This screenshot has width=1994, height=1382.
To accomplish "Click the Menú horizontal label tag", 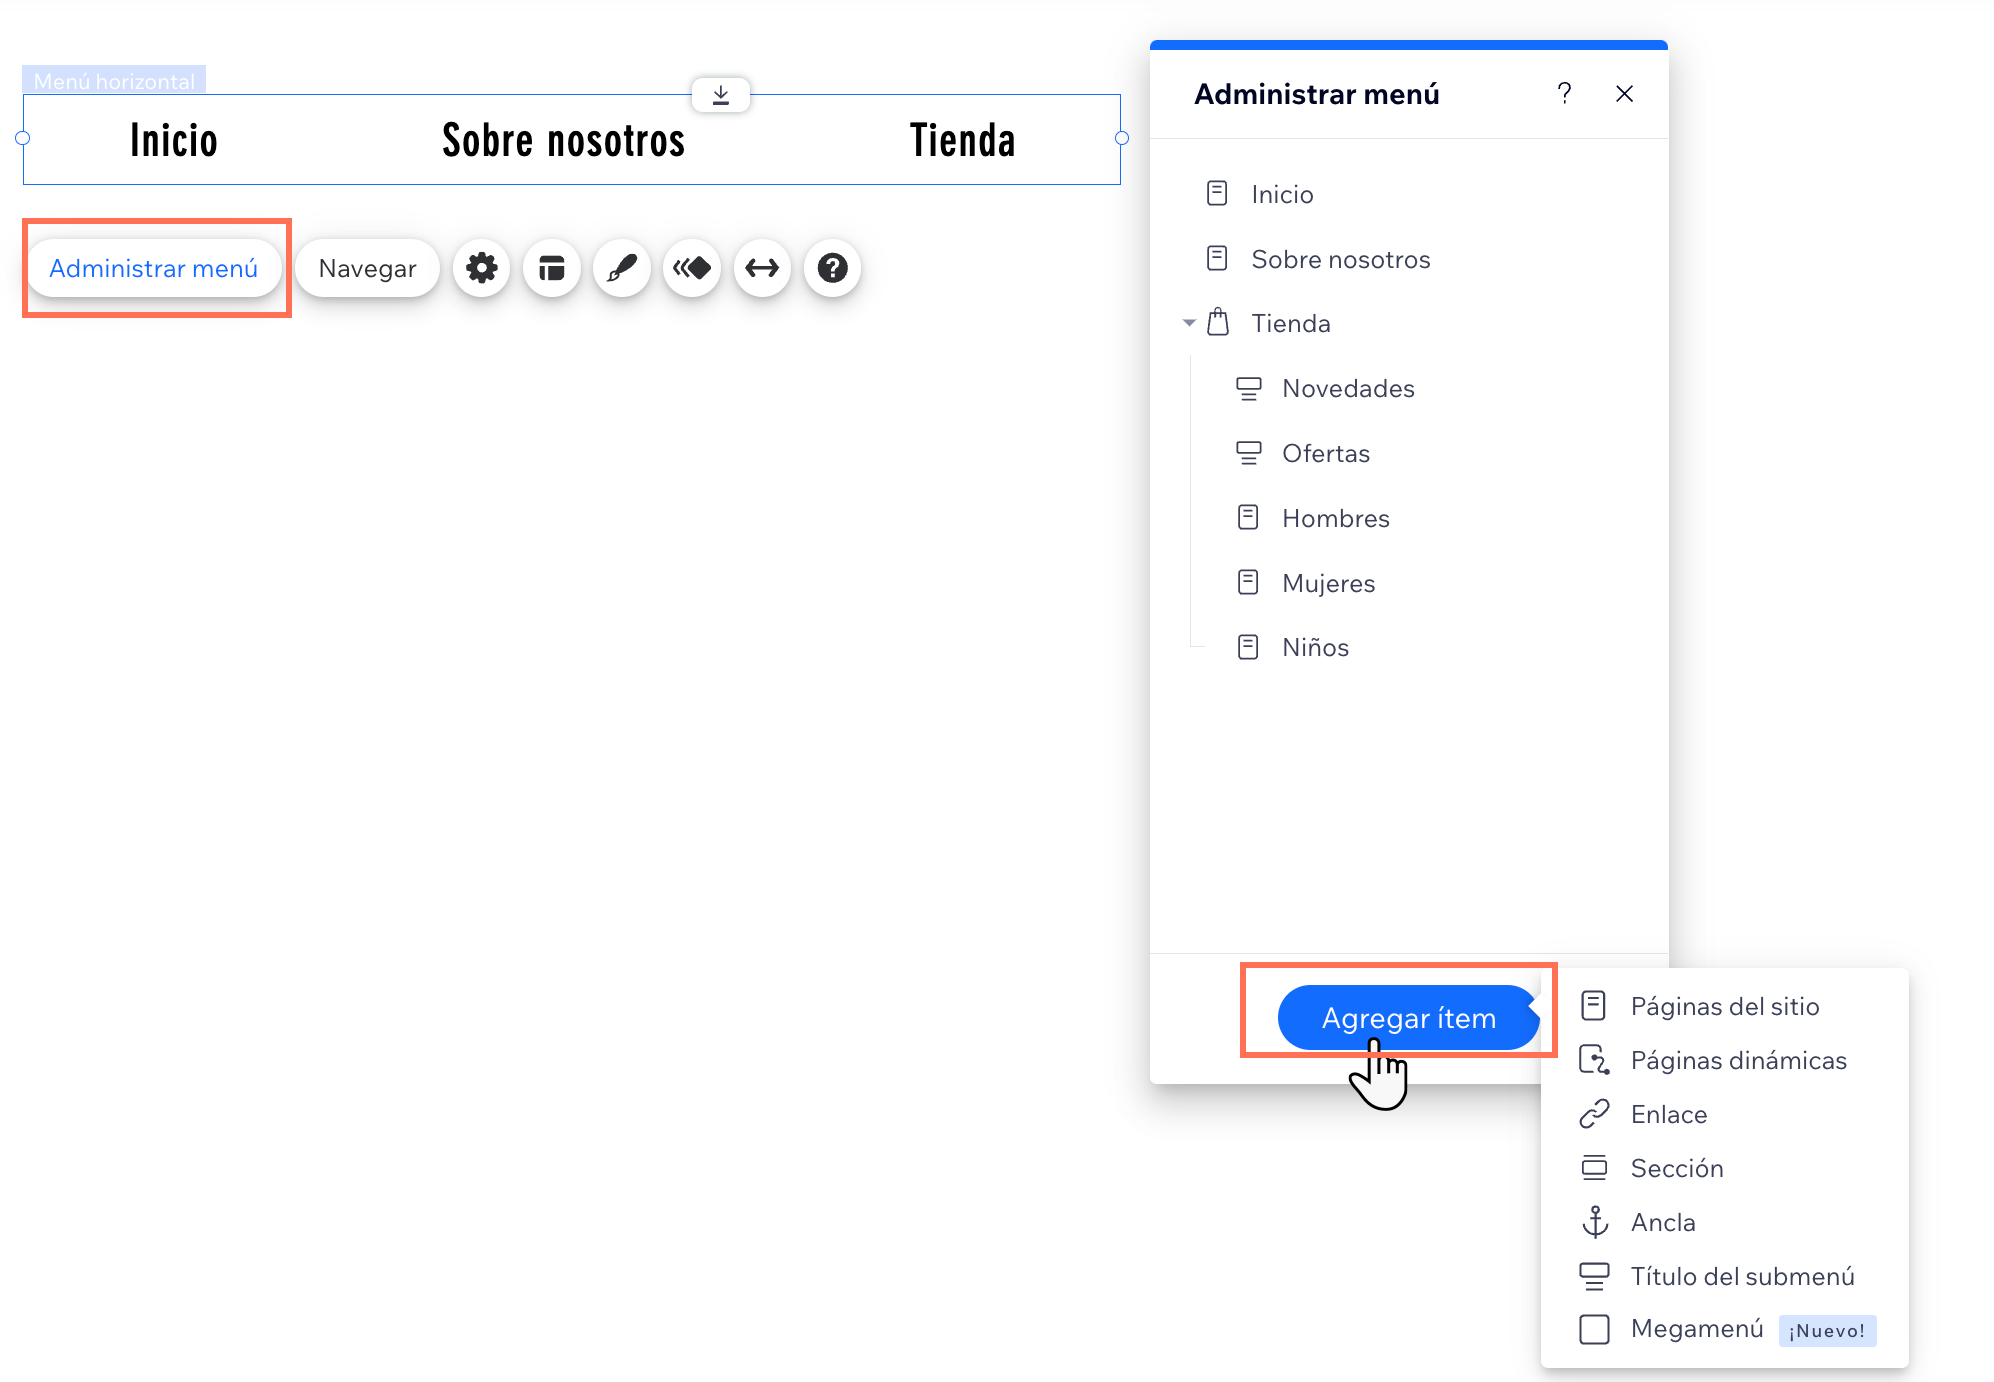I will (115, 81).
